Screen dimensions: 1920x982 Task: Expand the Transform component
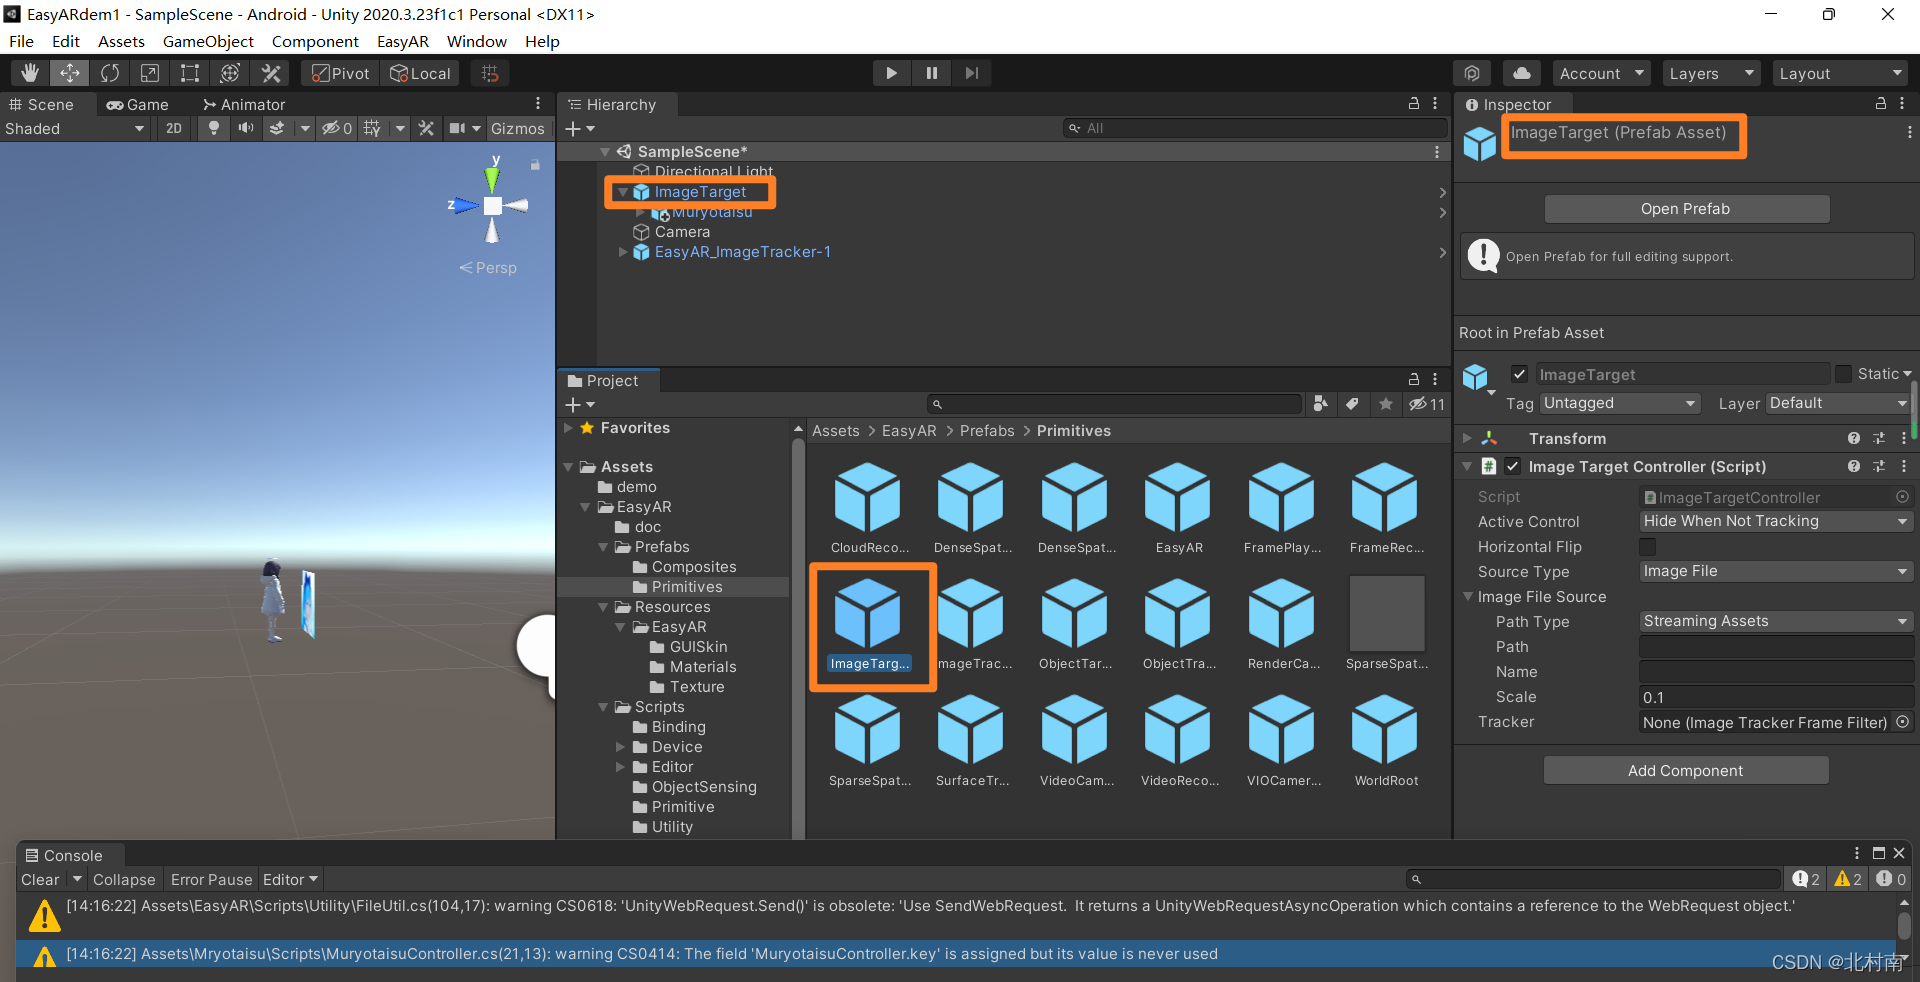coord(1467,438)
